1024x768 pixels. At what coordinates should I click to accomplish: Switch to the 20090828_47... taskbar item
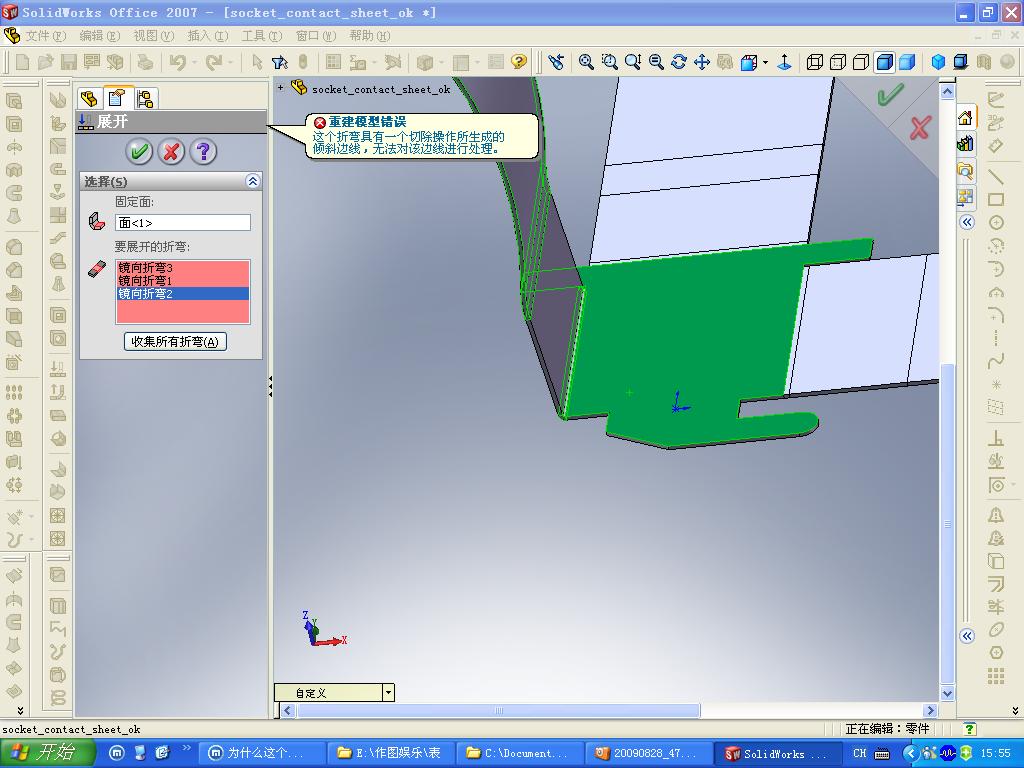pos(648,754)
